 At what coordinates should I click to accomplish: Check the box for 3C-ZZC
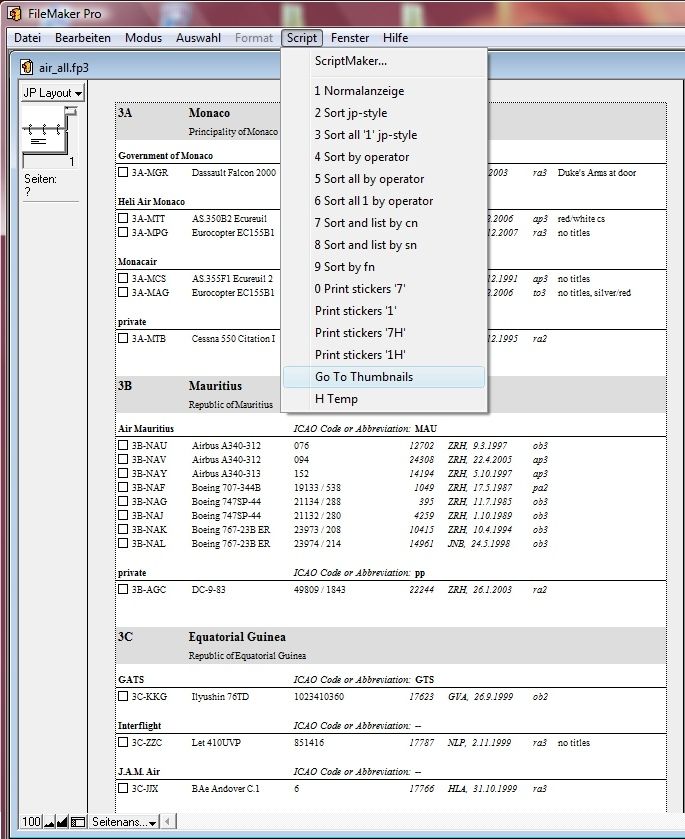click(x=123, y=742)
